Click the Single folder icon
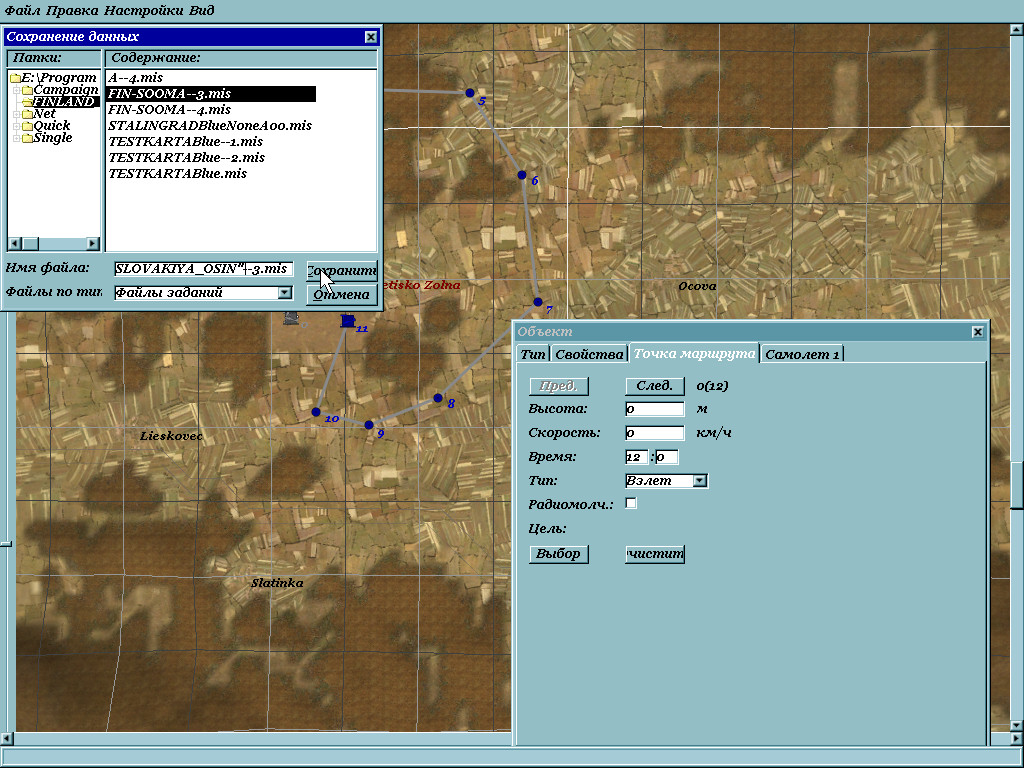This screenshot has height=768, width=1024. point(27,138)
